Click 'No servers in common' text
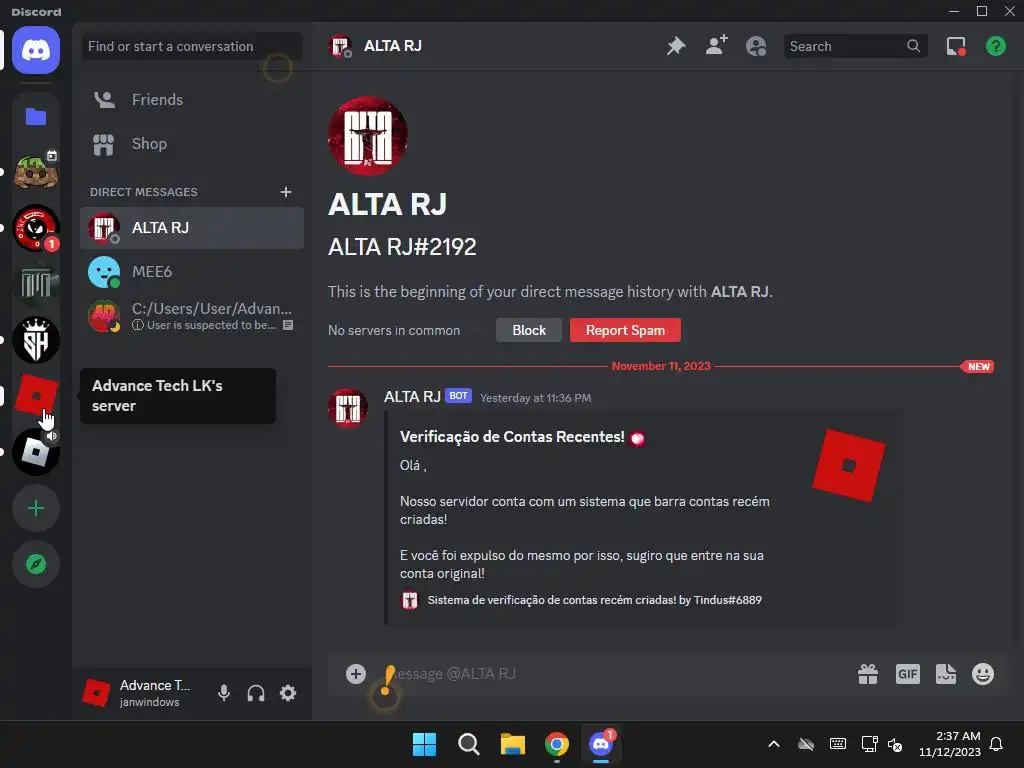 point(394,330)
